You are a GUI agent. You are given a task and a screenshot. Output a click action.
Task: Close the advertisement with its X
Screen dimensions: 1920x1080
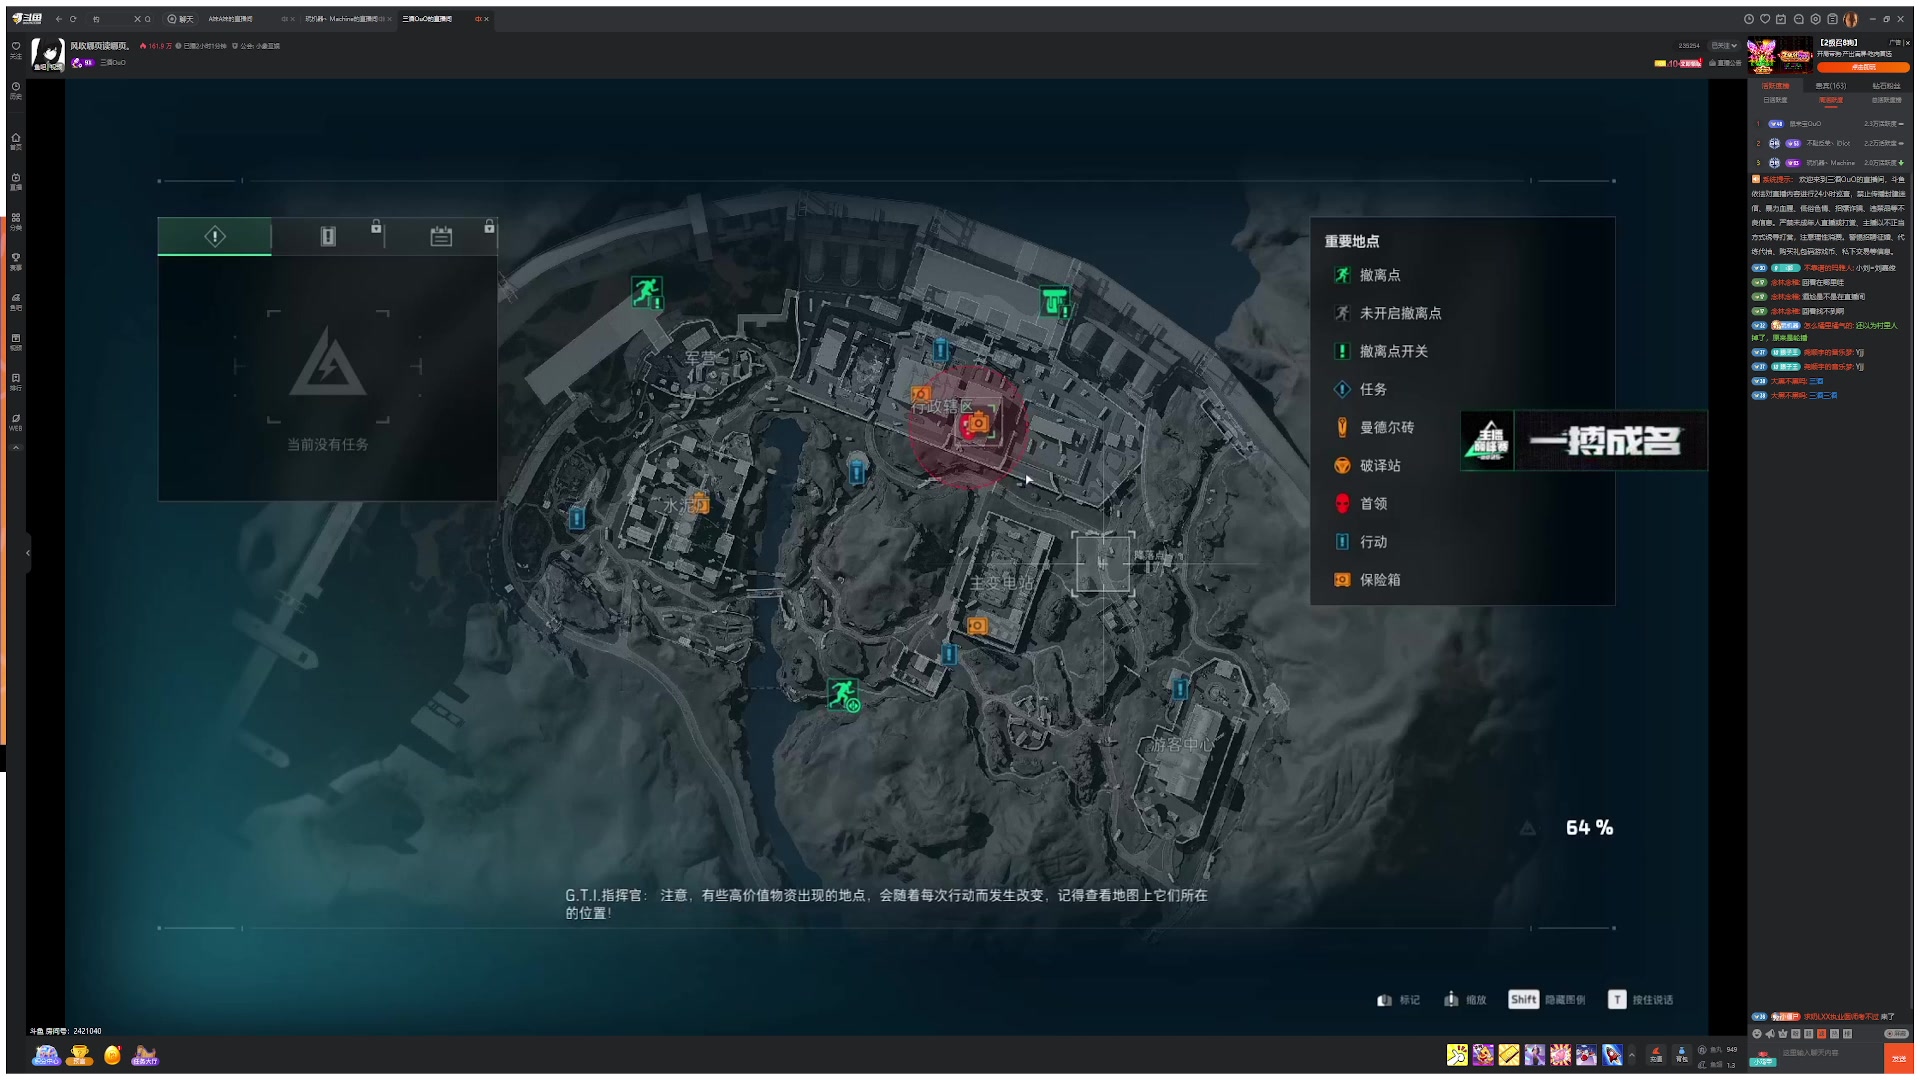pos(1907,43)
